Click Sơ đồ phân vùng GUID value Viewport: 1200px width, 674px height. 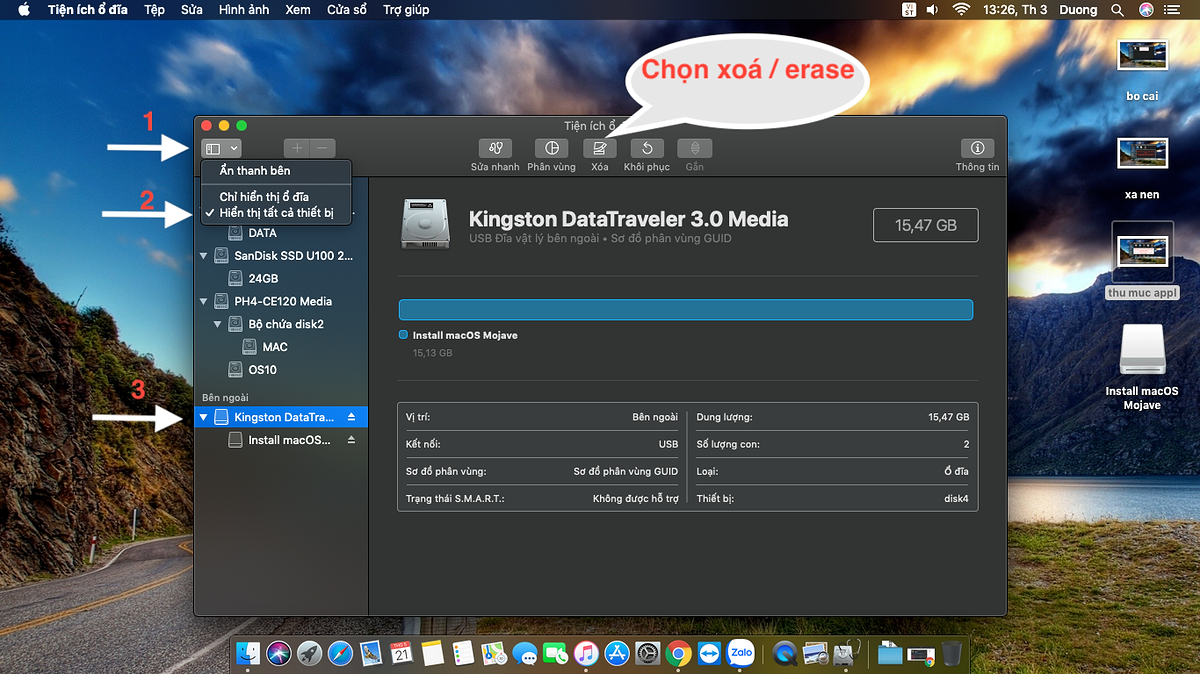coord(626,471)
